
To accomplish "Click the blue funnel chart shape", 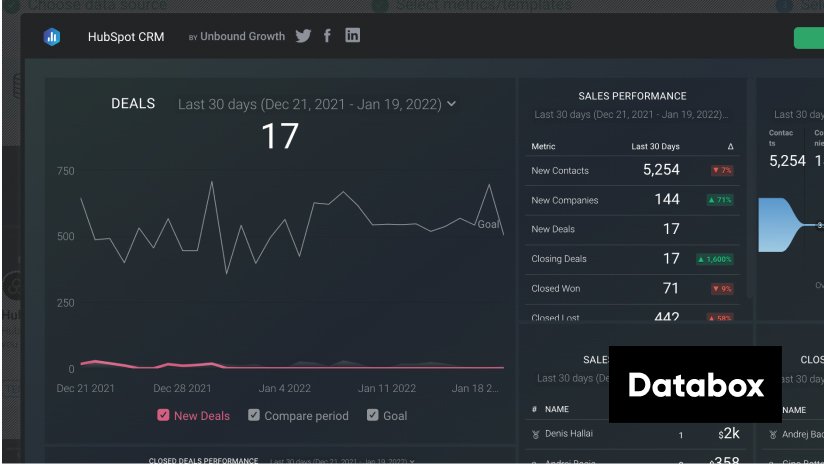I will 779,225.
